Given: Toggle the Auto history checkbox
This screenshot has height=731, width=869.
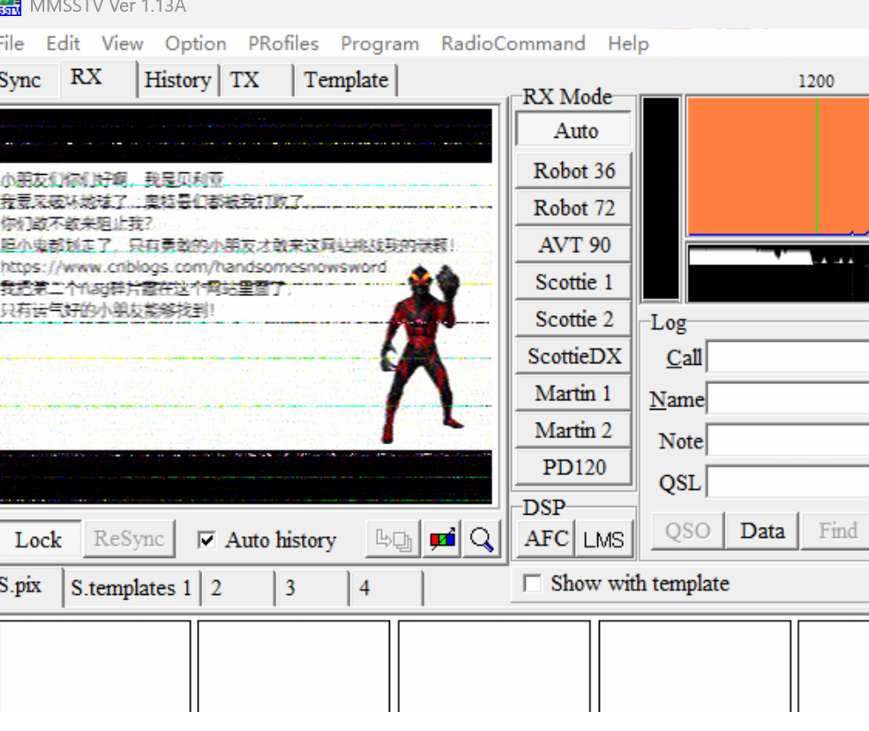Looking at the screenshot, I should pyautogui.click(x=206, y=540).
